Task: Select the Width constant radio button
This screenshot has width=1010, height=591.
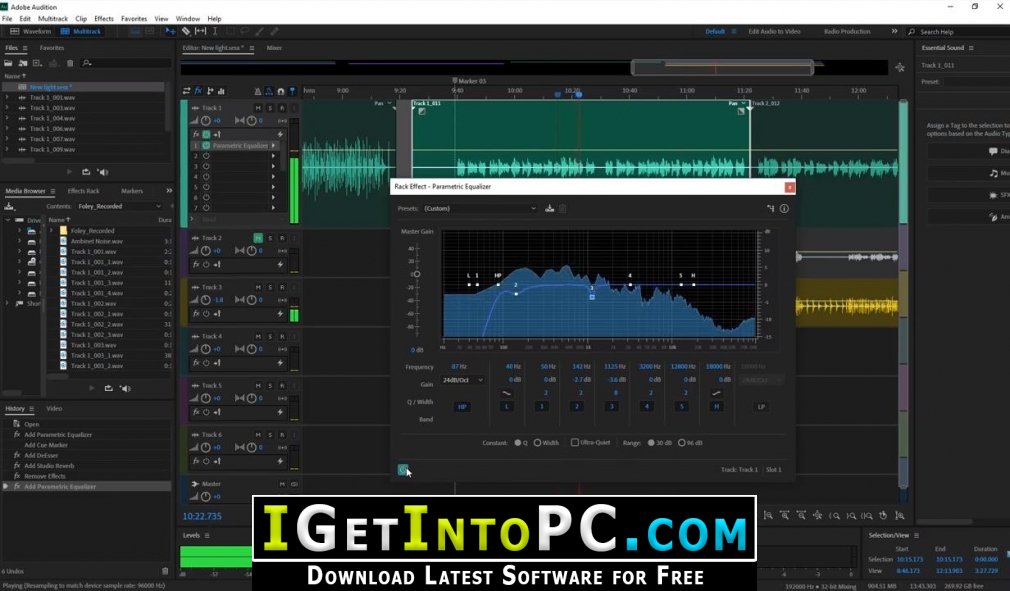Action: point(537,443)
